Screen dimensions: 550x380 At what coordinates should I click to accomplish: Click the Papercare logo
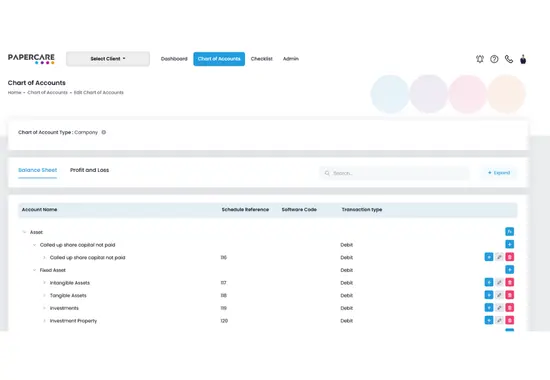[31, 59]
